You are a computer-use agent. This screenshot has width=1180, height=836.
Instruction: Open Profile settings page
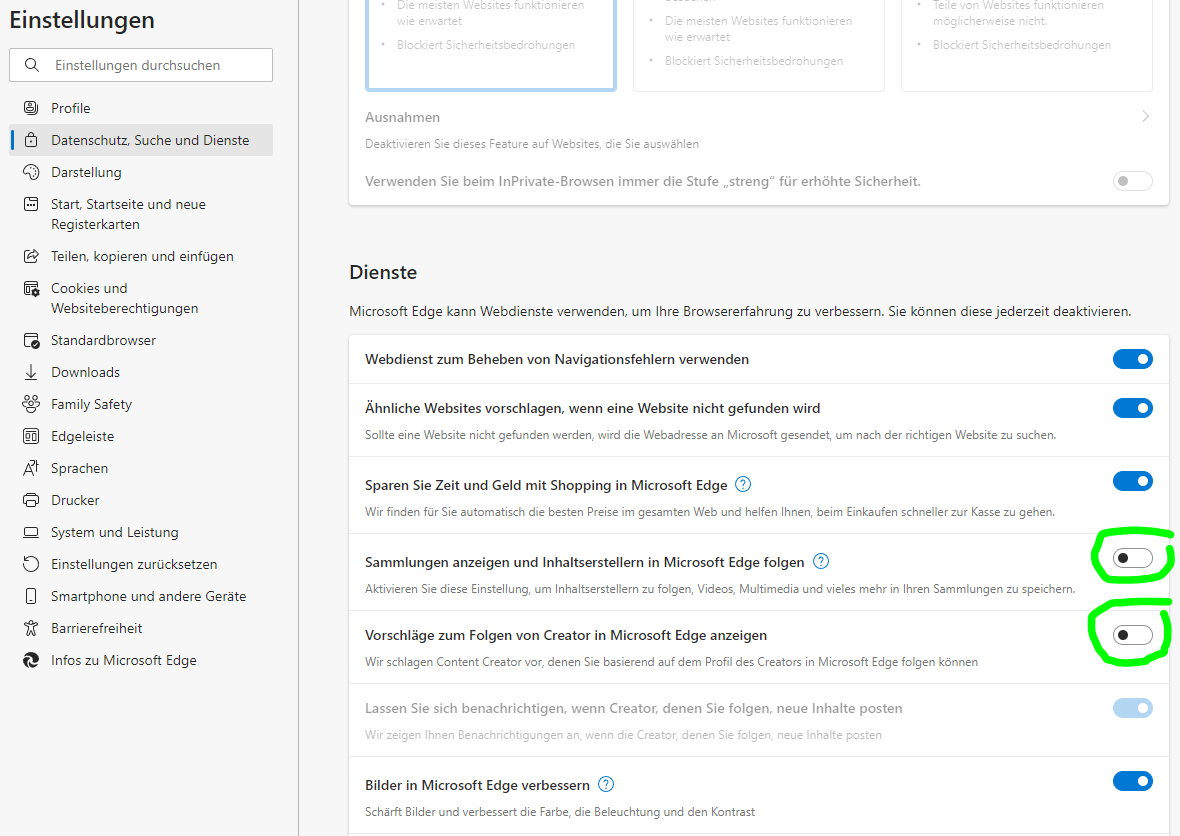click(x=141, y=108)
